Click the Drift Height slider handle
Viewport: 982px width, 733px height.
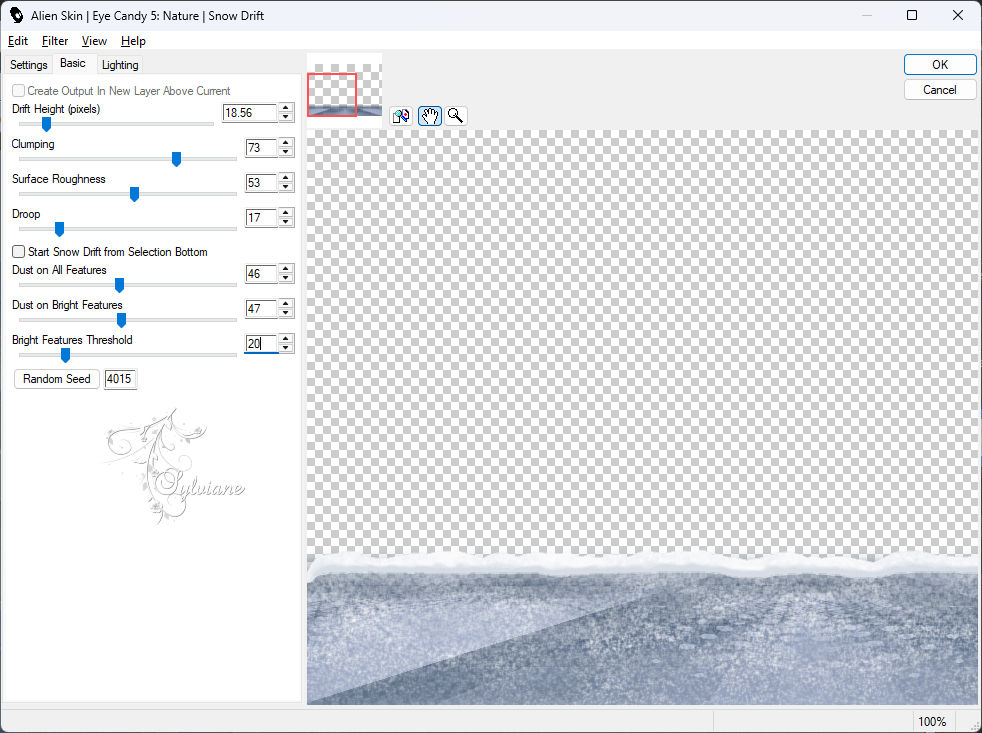pos(46,125)
